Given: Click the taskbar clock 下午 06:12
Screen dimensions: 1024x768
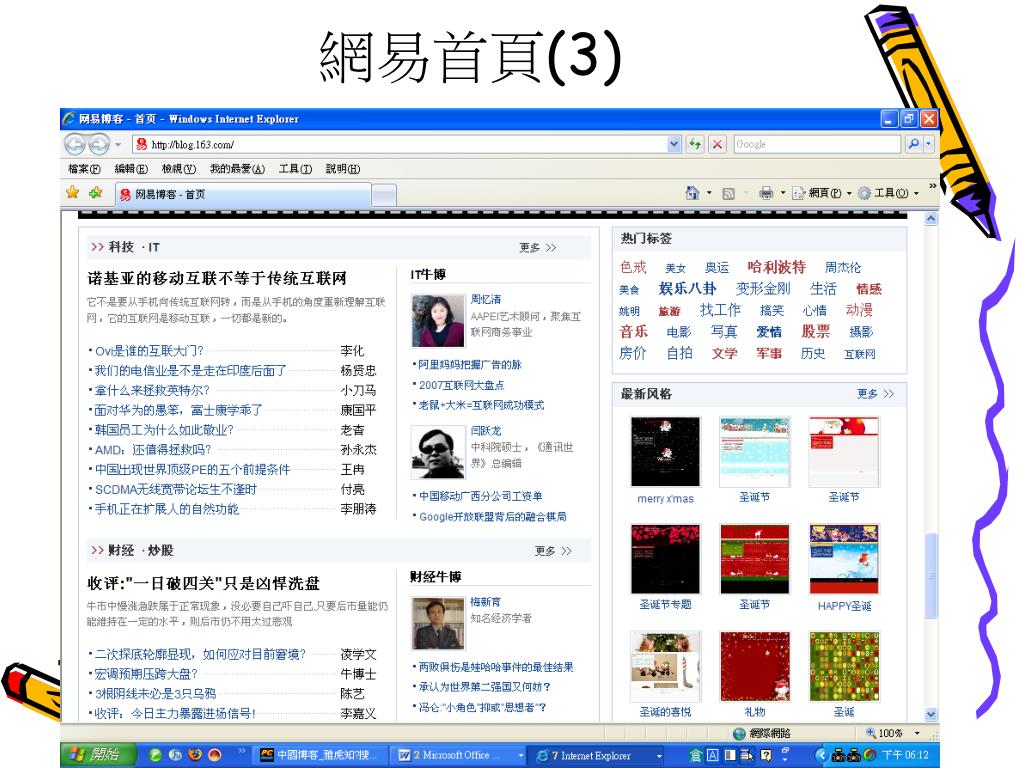Looking at the screenshot, I should [905, 755].
